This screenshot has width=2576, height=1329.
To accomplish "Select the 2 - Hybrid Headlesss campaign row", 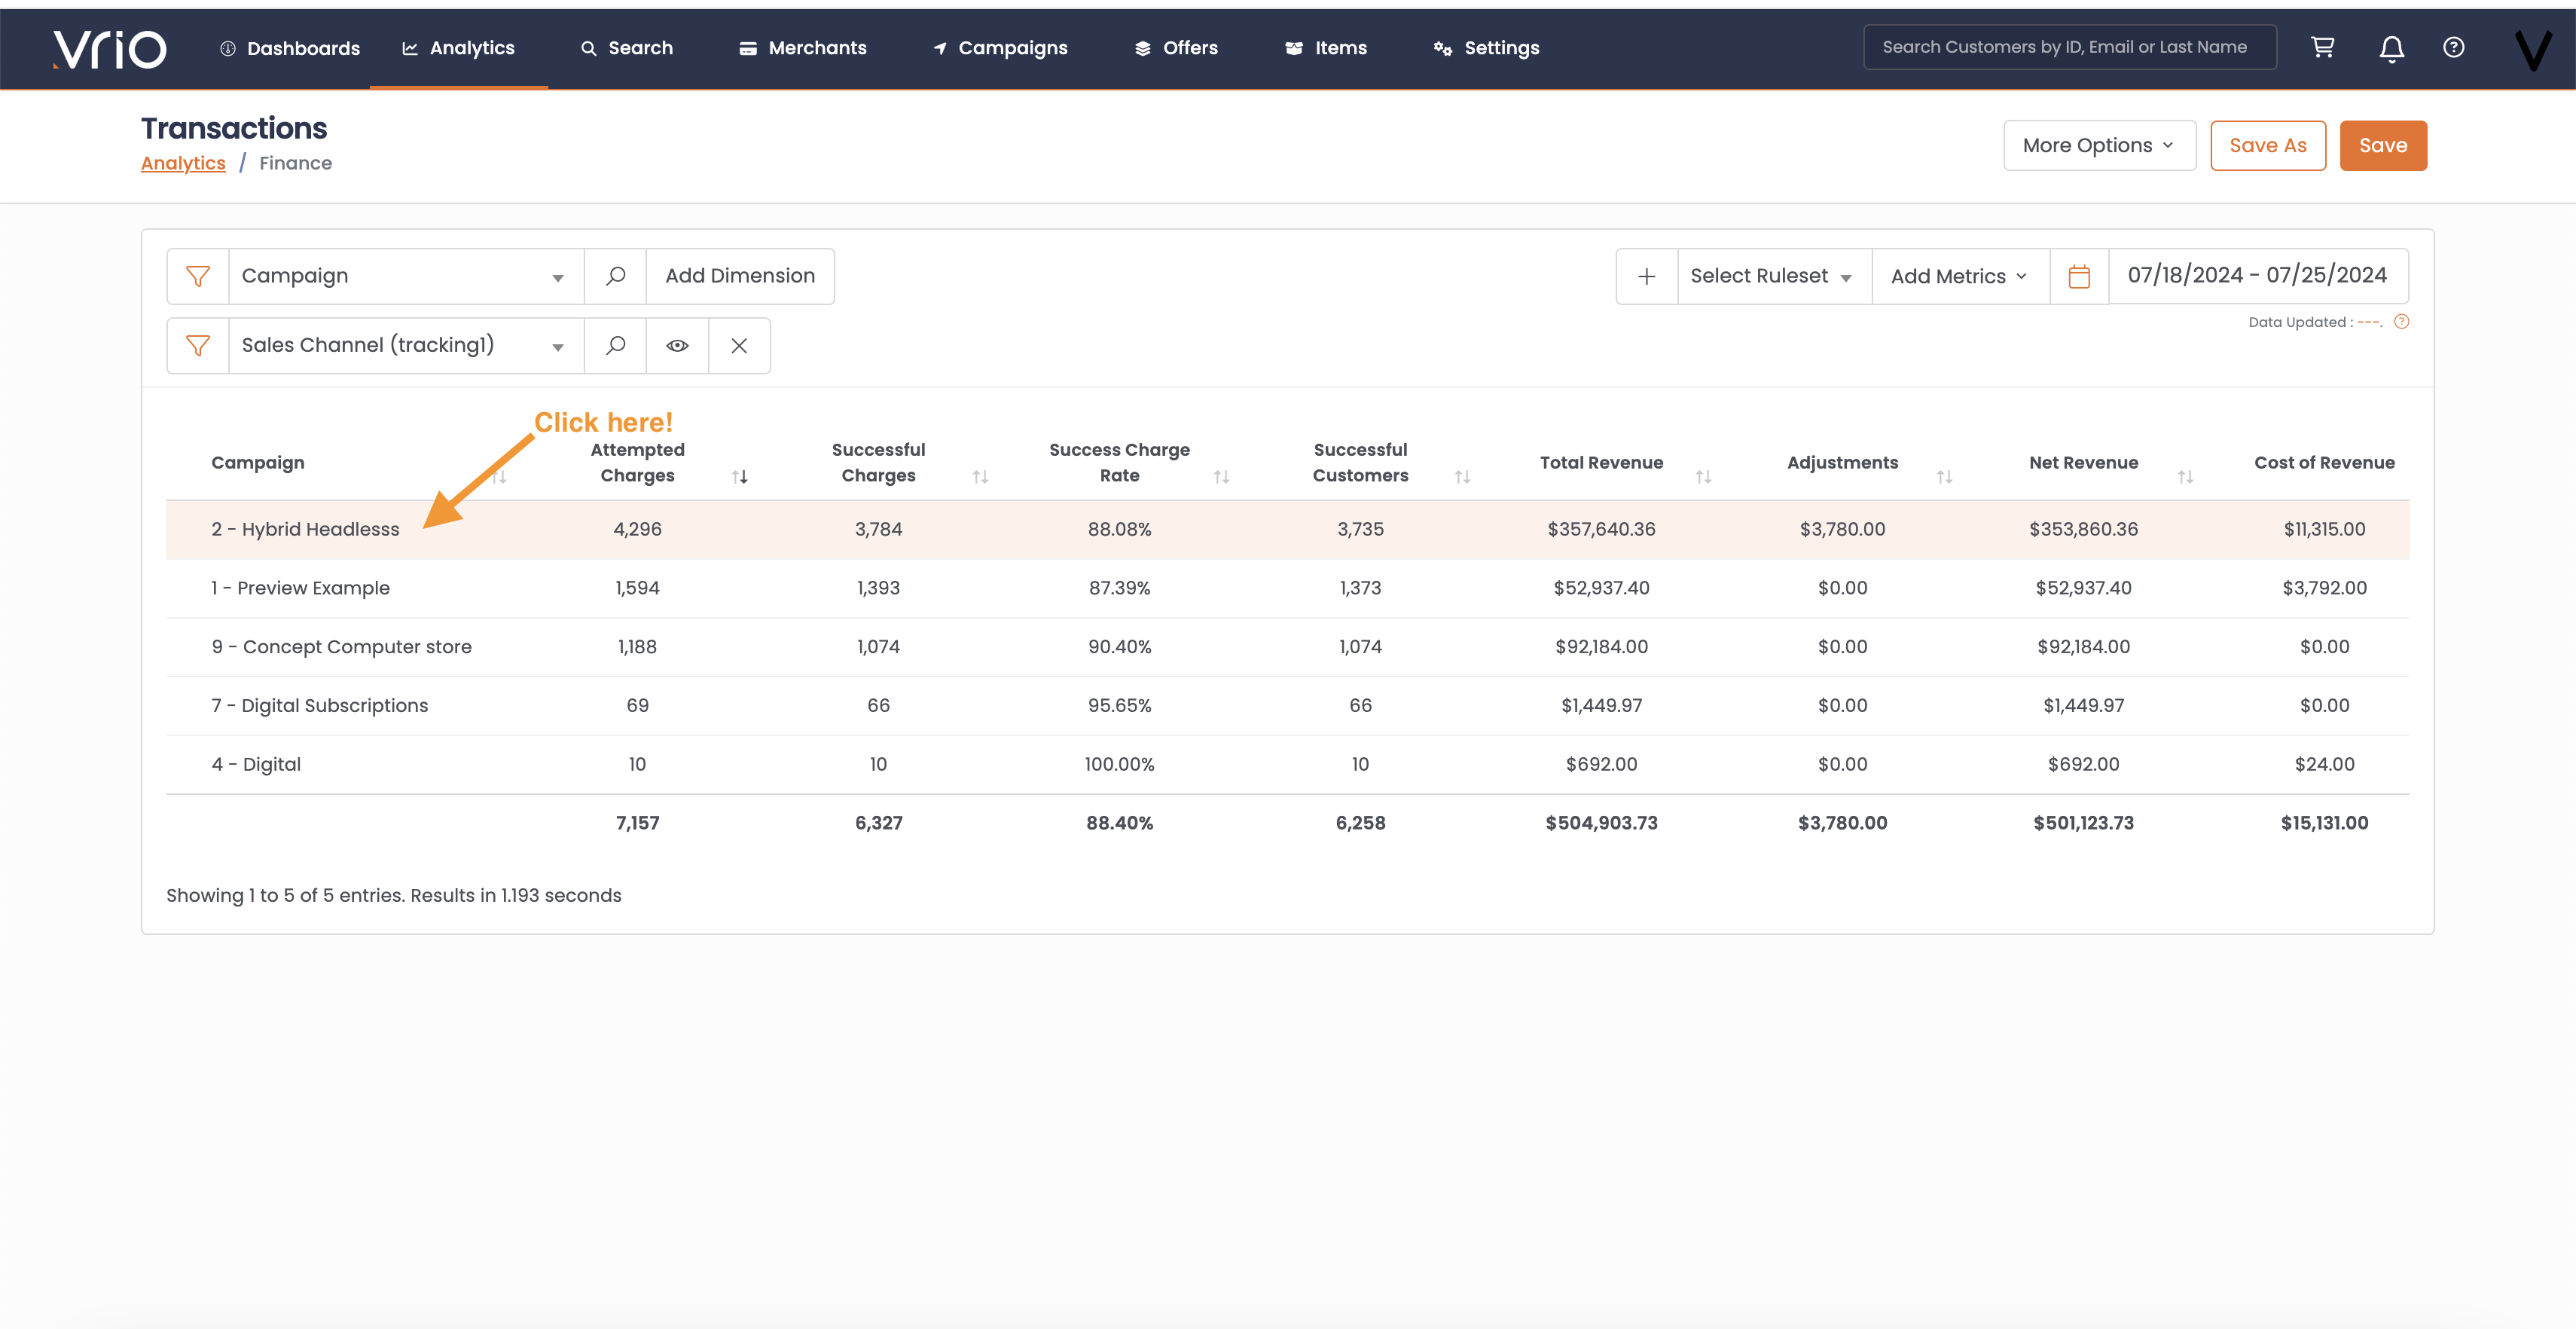I will (x=1287, y=529).
